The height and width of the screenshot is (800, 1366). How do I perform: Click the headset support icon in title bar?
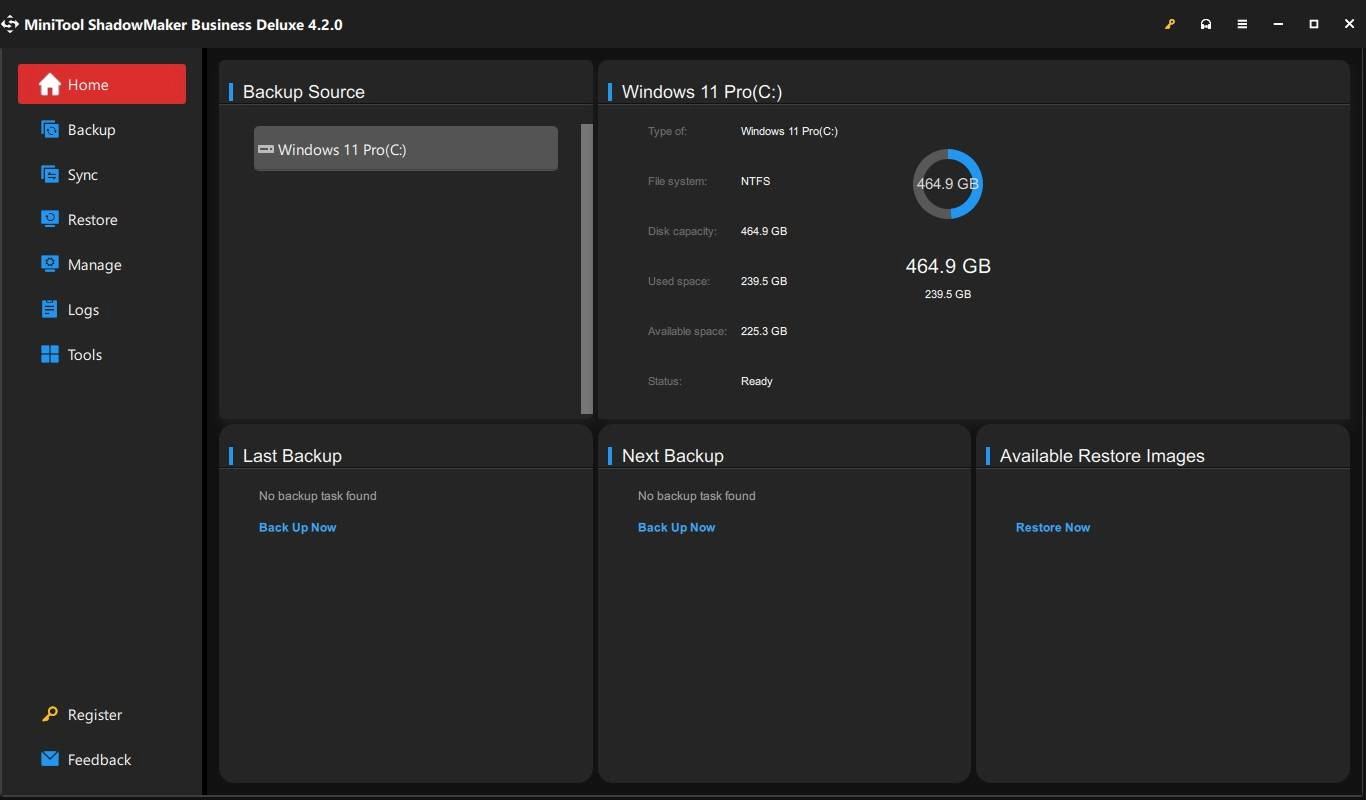[x=1206, y=24]
